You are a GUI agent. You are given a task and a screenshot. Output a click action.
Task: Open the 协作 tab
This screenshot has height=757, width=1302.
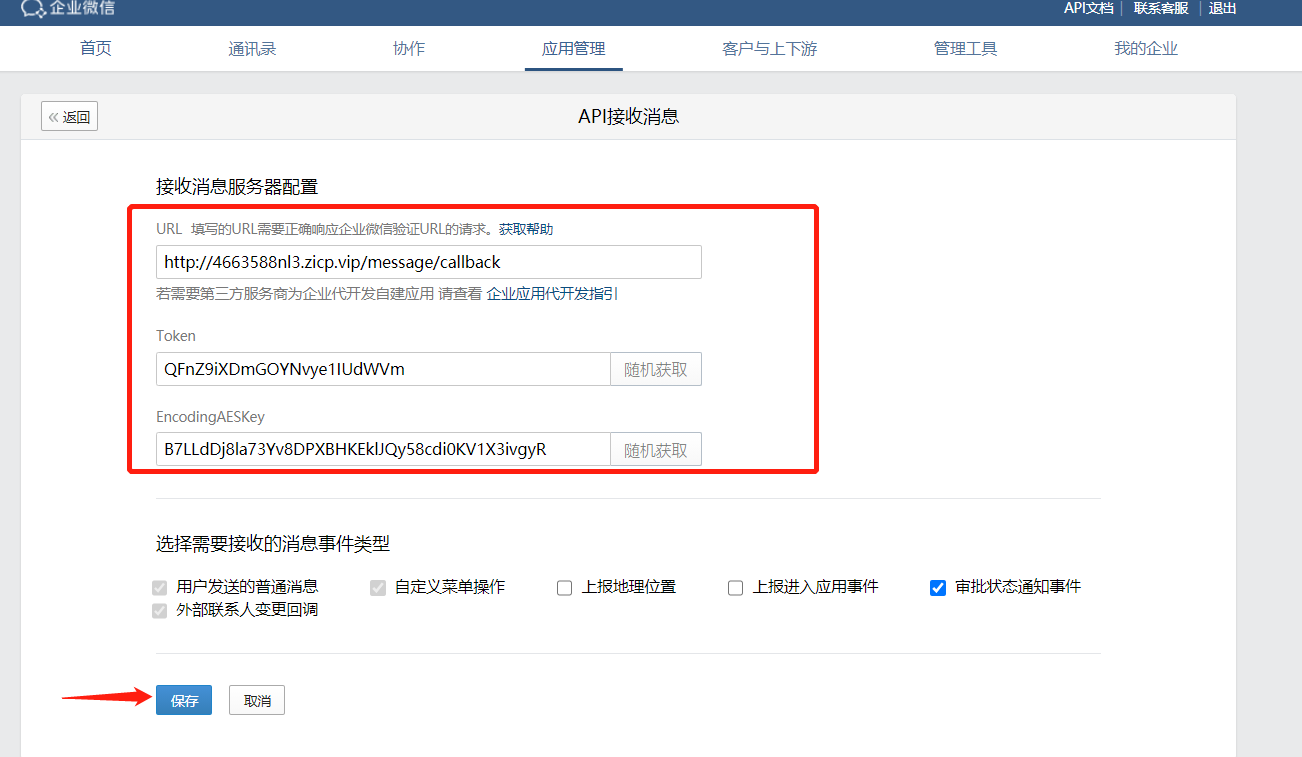409,48
